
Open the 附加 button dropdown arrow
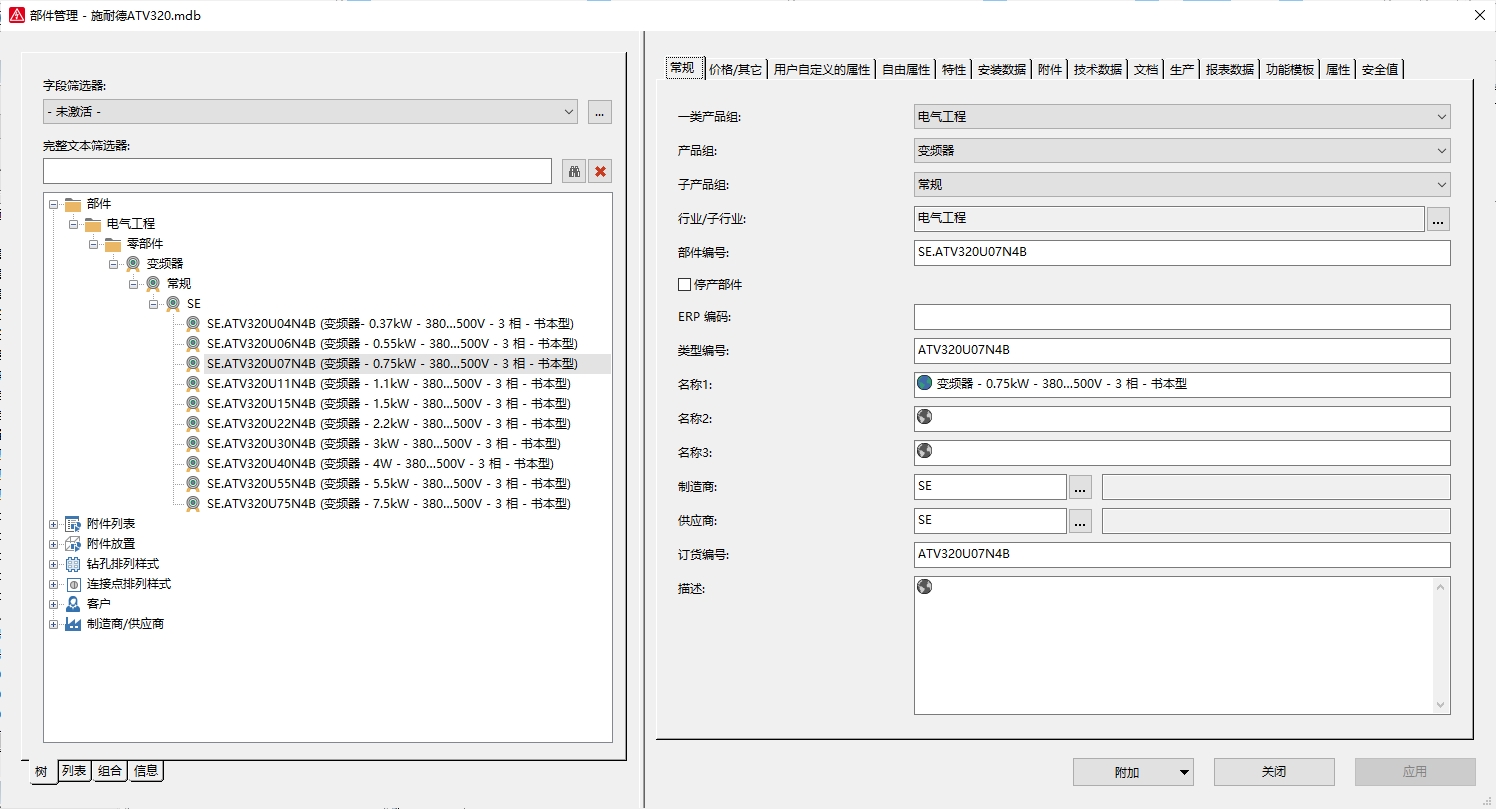click(x=1185, y=772)
